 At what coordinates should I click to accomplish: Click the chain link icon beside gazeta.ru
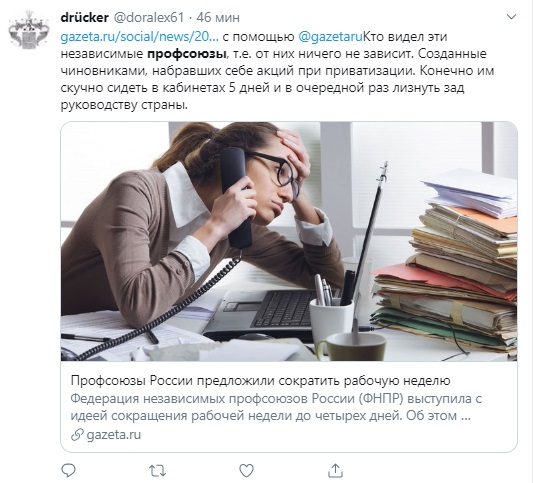[x=77, y=435]
